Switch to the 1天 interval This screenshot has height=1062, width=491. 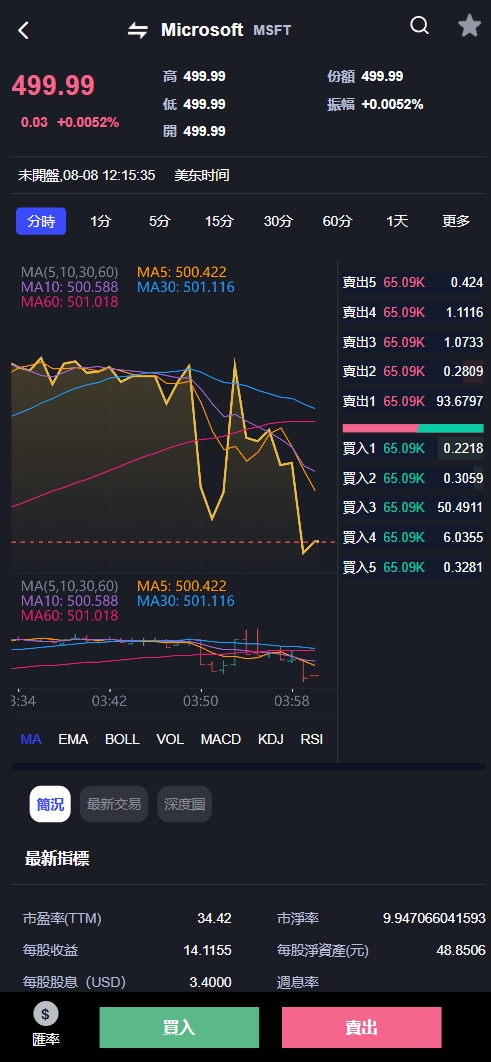(x=397, y=221)
